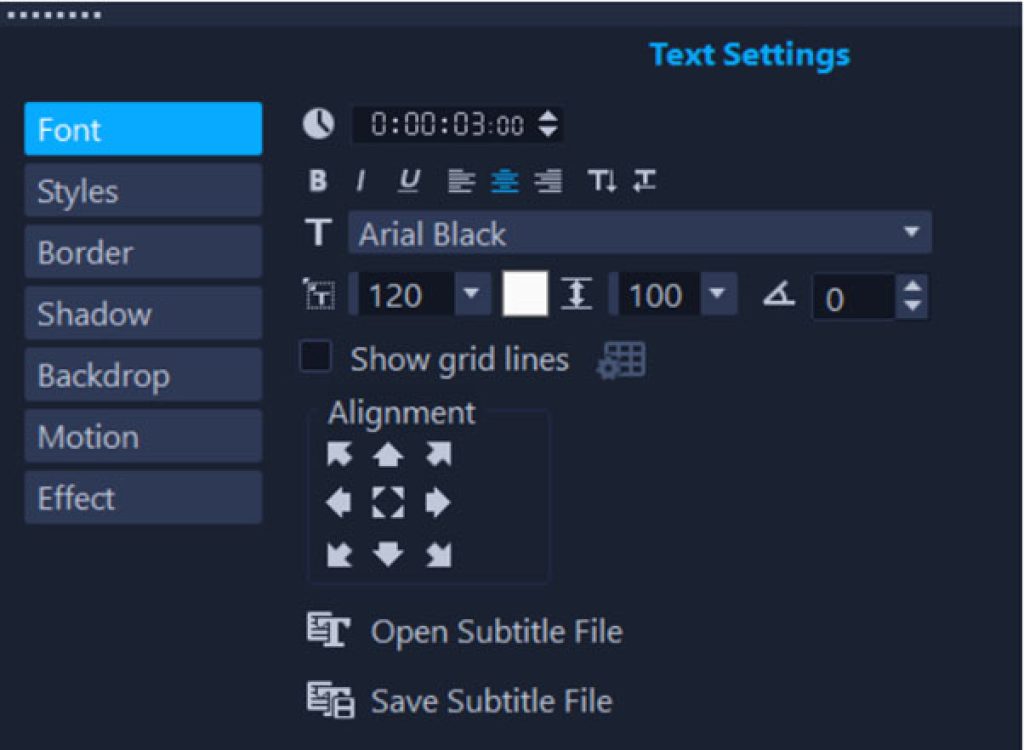Center the title in the frame
The height and width of the screenshot is (750, 1024).
click(388, 505)
